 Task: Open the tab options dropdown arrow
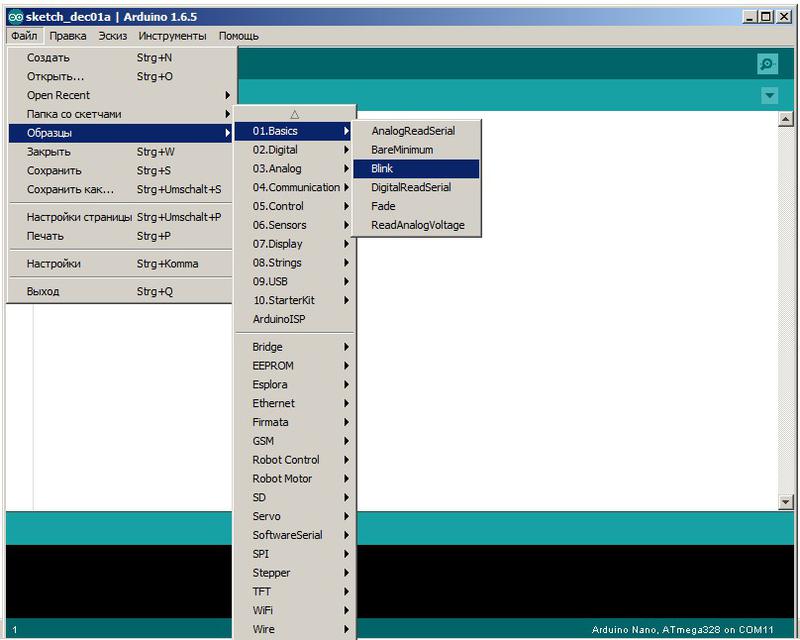tap(769, 95)
